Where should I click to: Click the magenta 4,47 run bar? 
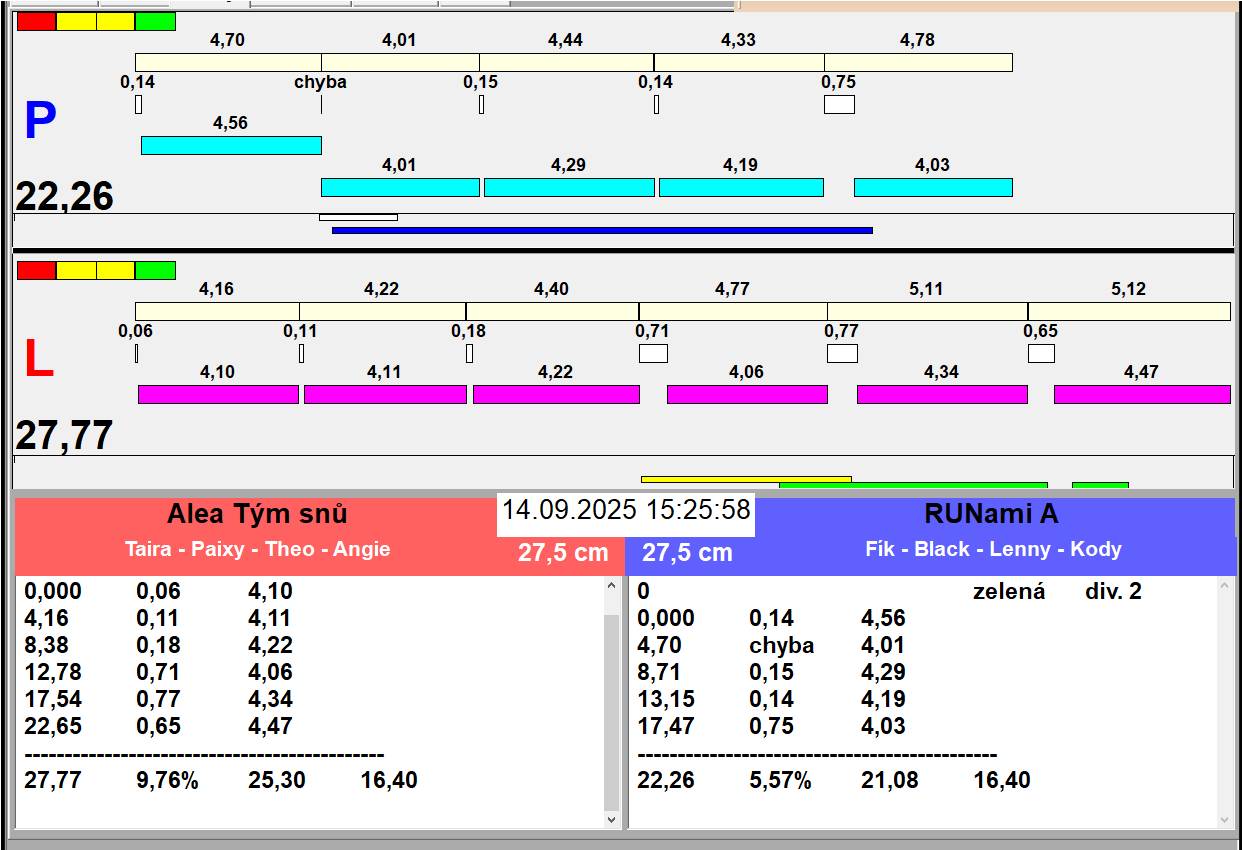(1141, 394)
